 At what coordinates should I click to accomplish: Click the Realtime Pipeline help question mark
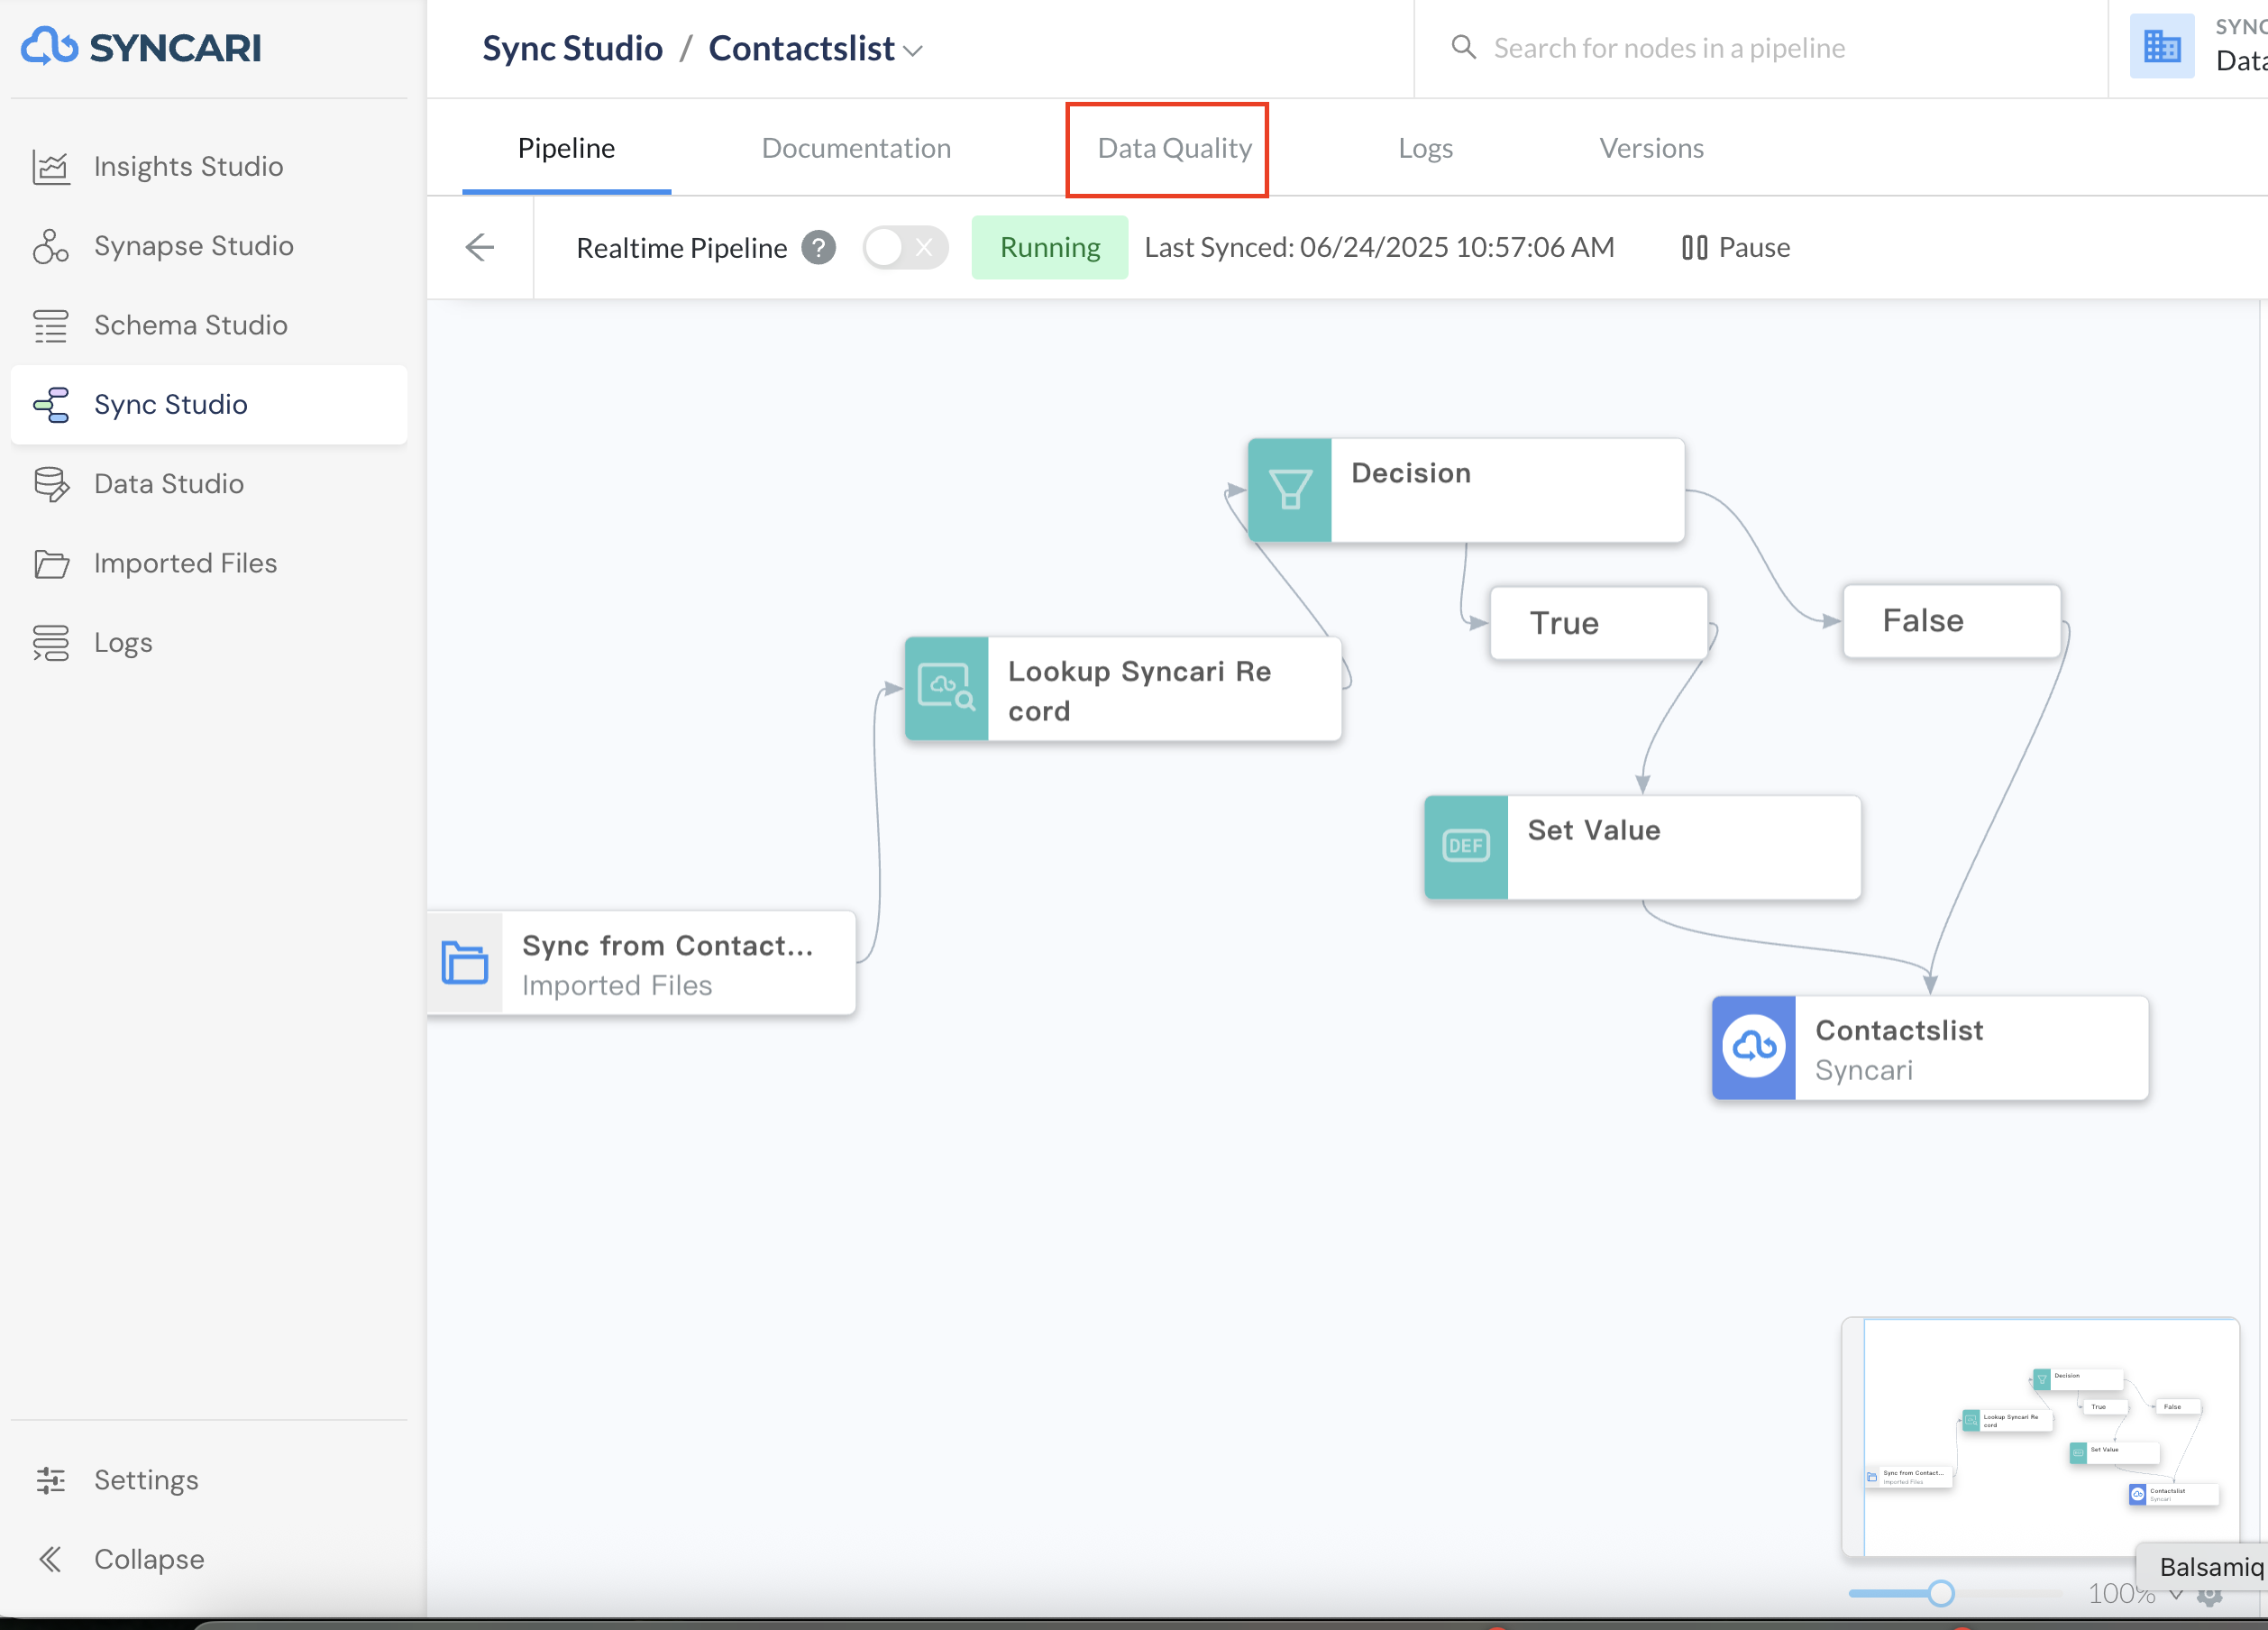click(x=818, y=247)
